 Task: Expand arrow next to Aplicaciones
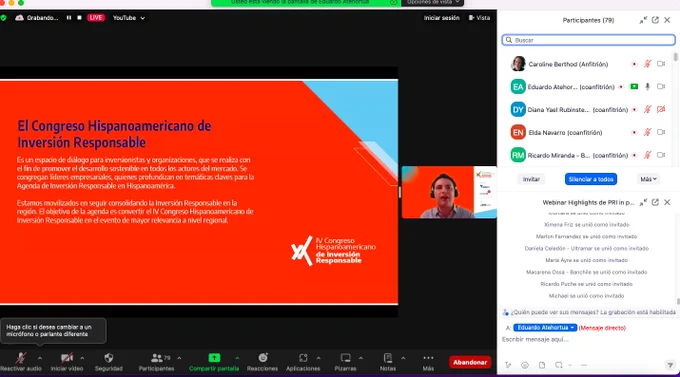[318, 358]
